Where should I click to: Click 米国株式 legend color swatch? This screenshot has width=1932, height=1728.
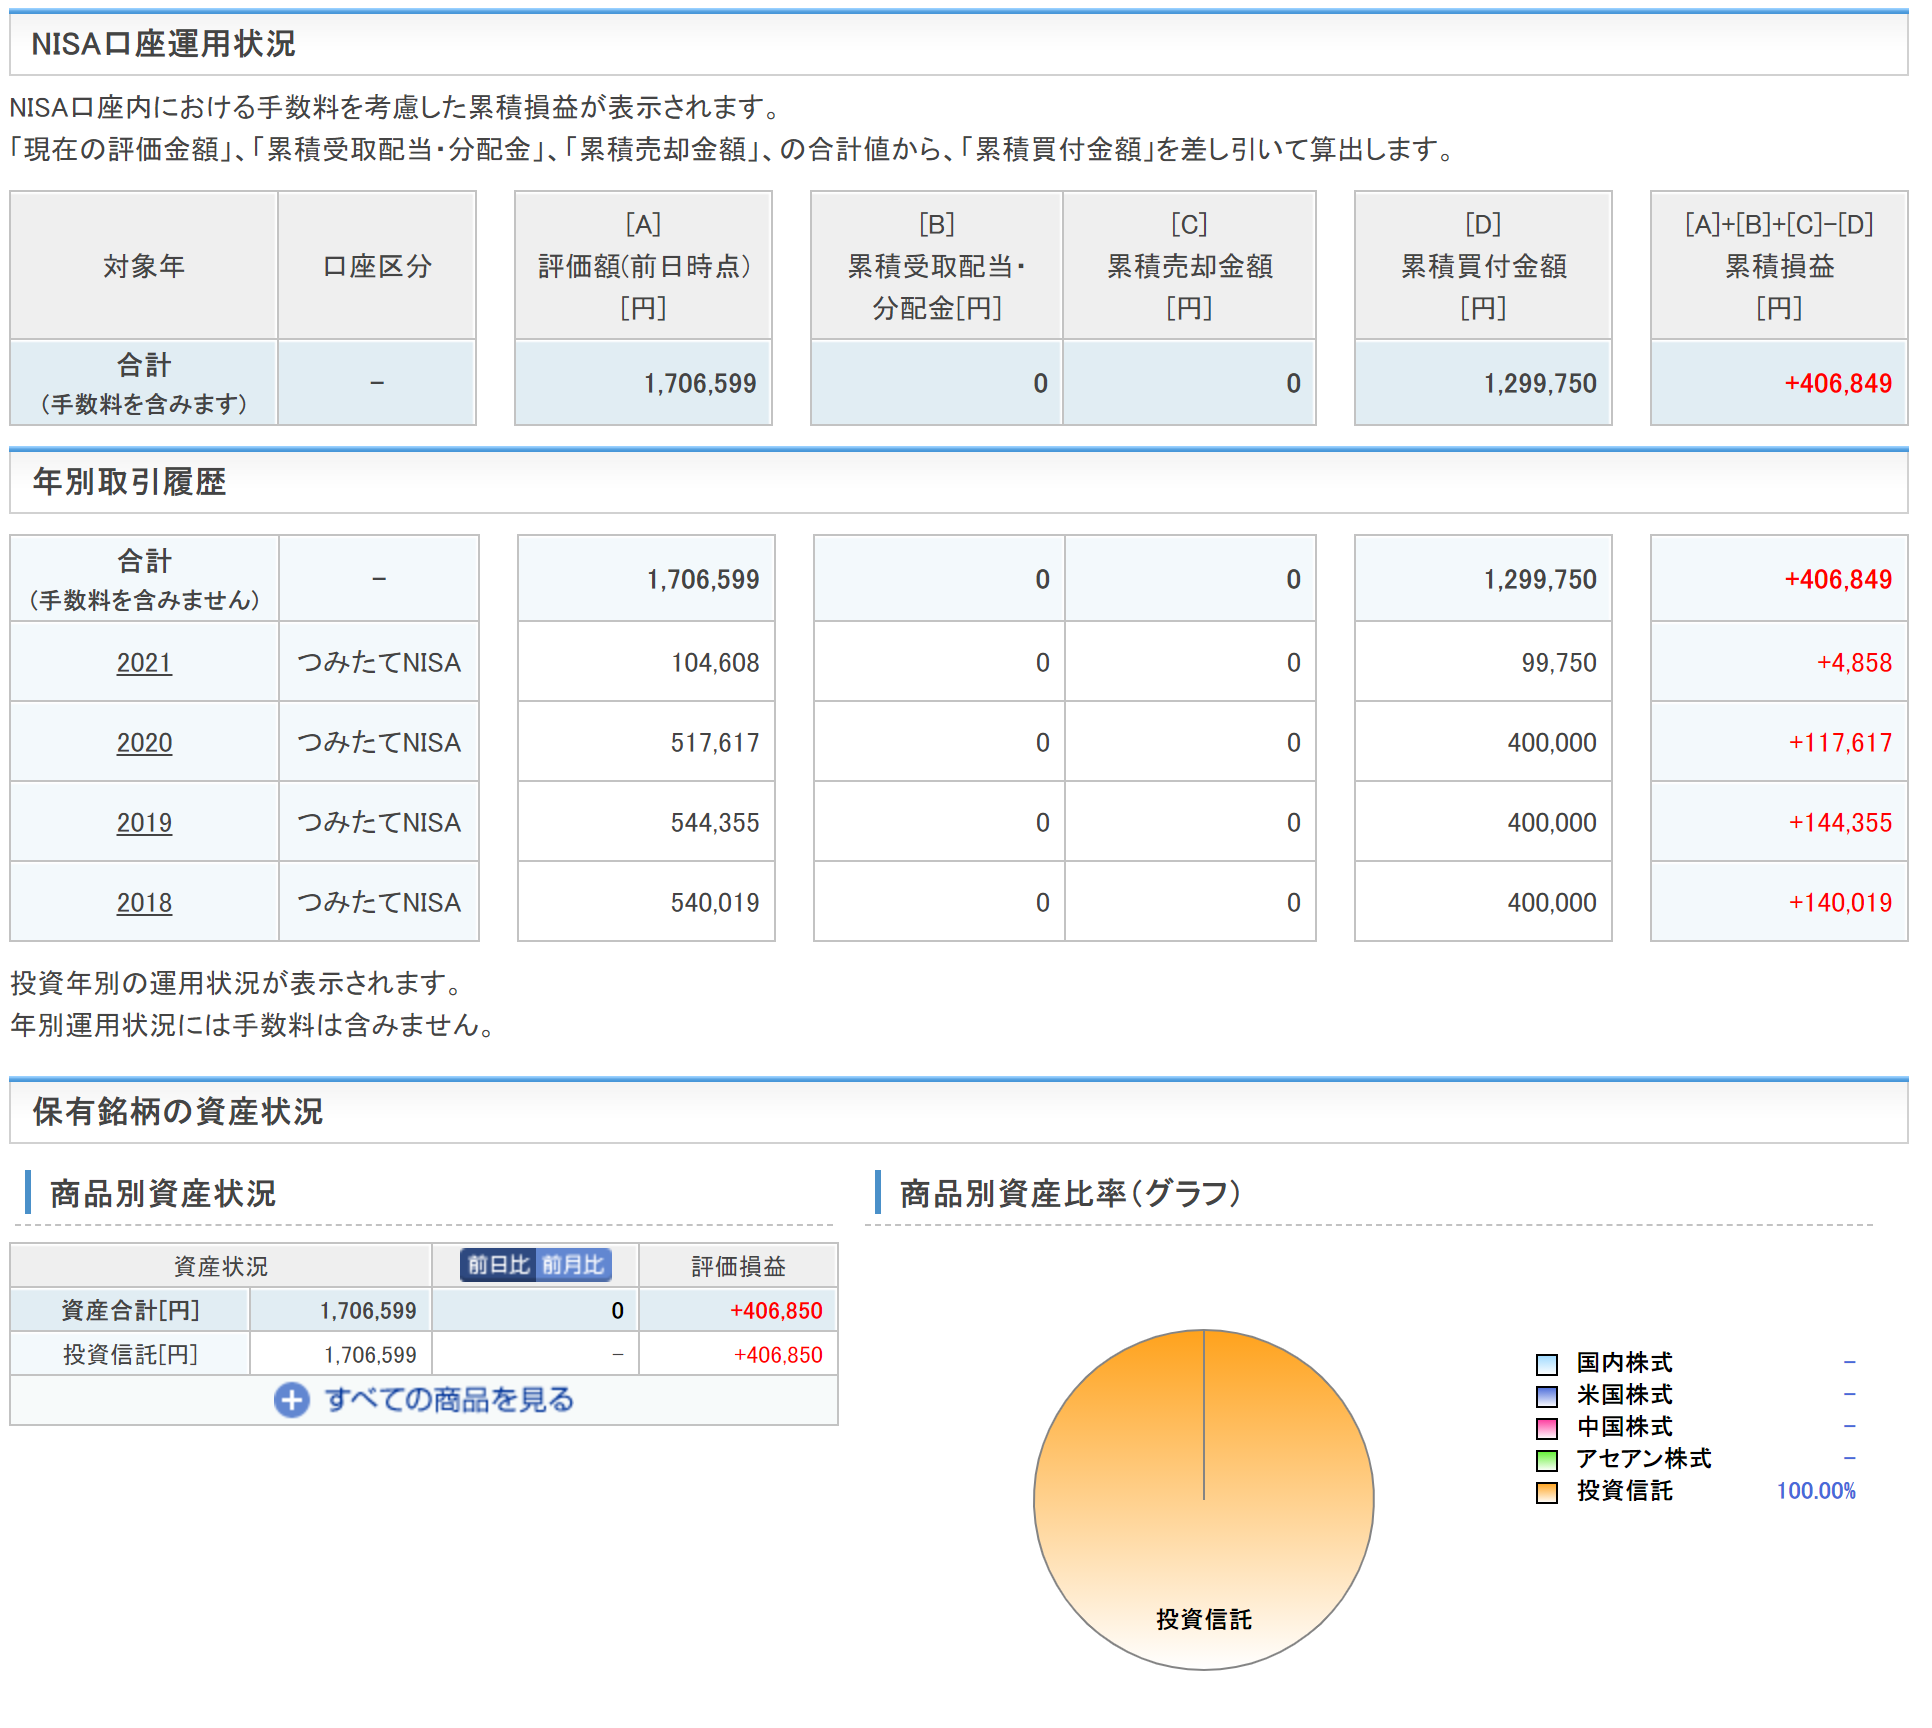coord(1546,1396)
